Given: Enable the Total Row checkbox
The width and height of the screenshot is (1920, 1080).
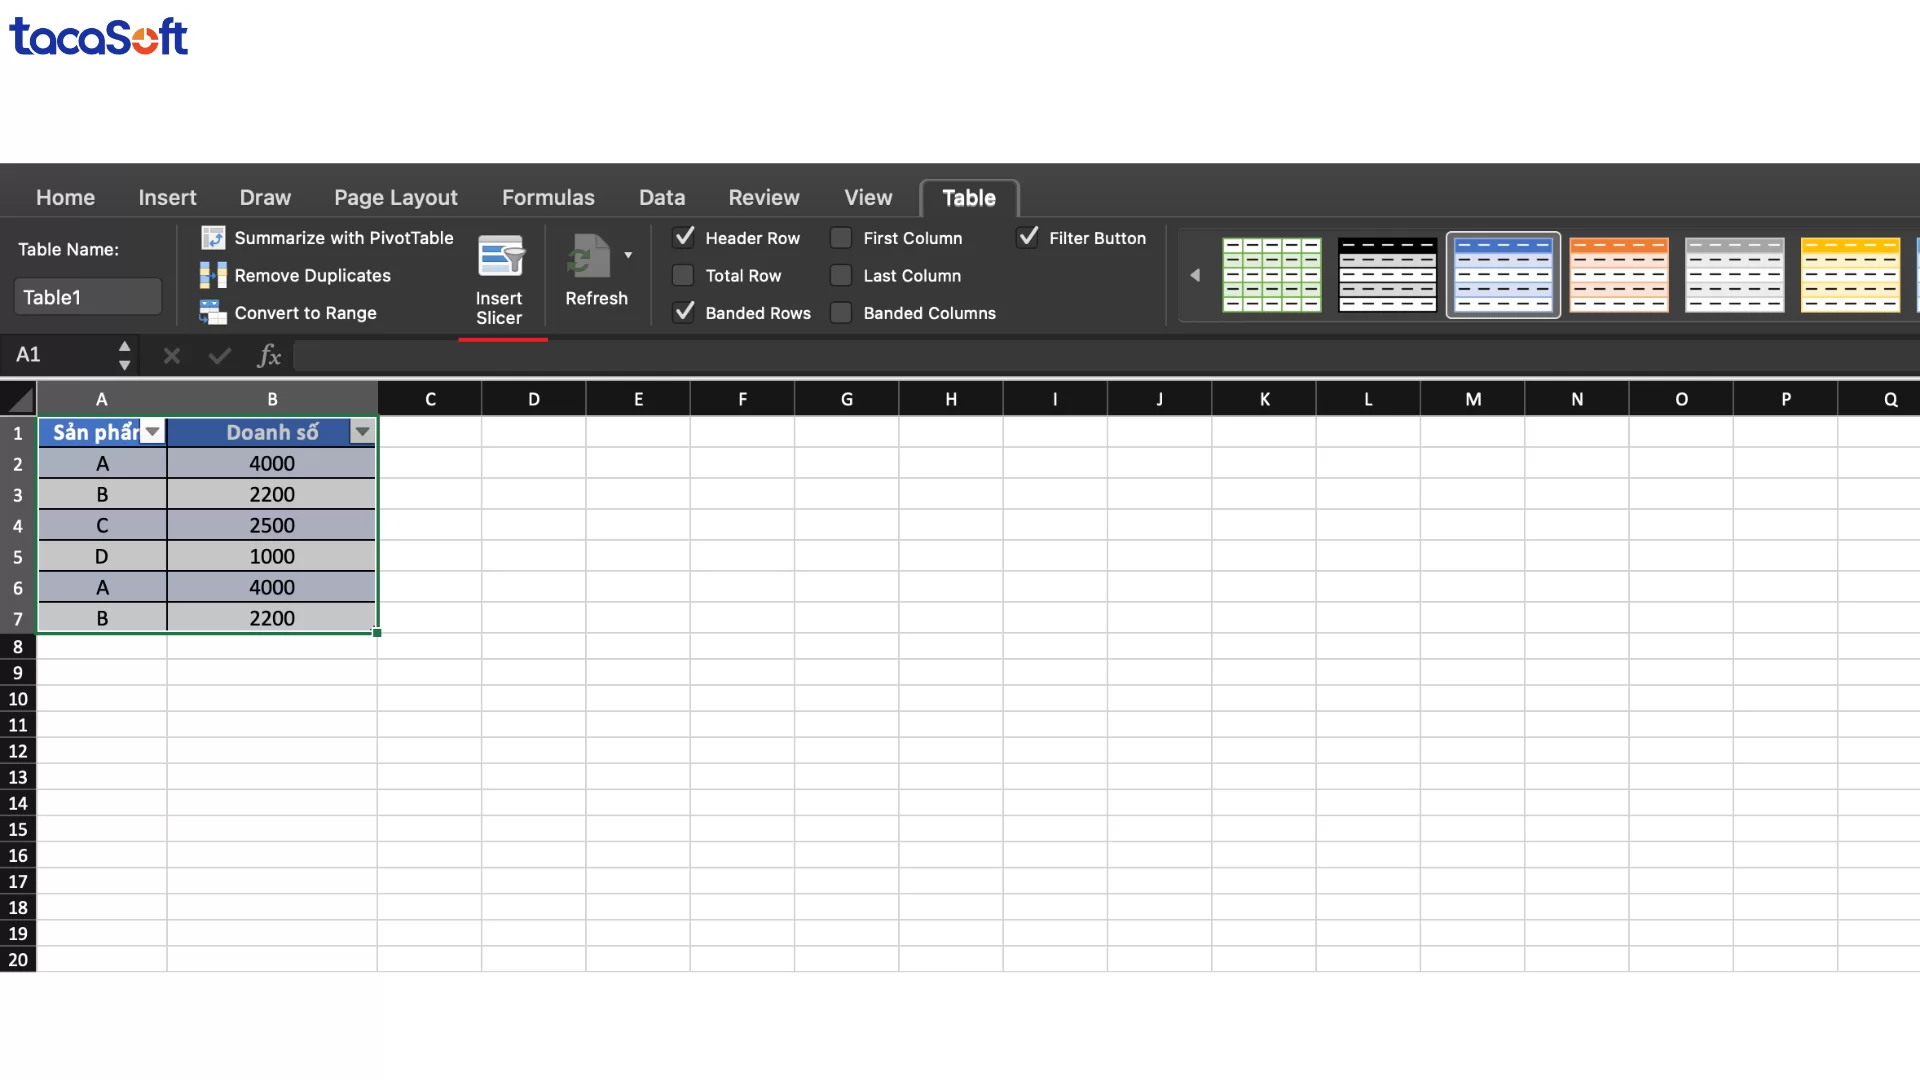Looking at the screenshot, I should [683, 275].
